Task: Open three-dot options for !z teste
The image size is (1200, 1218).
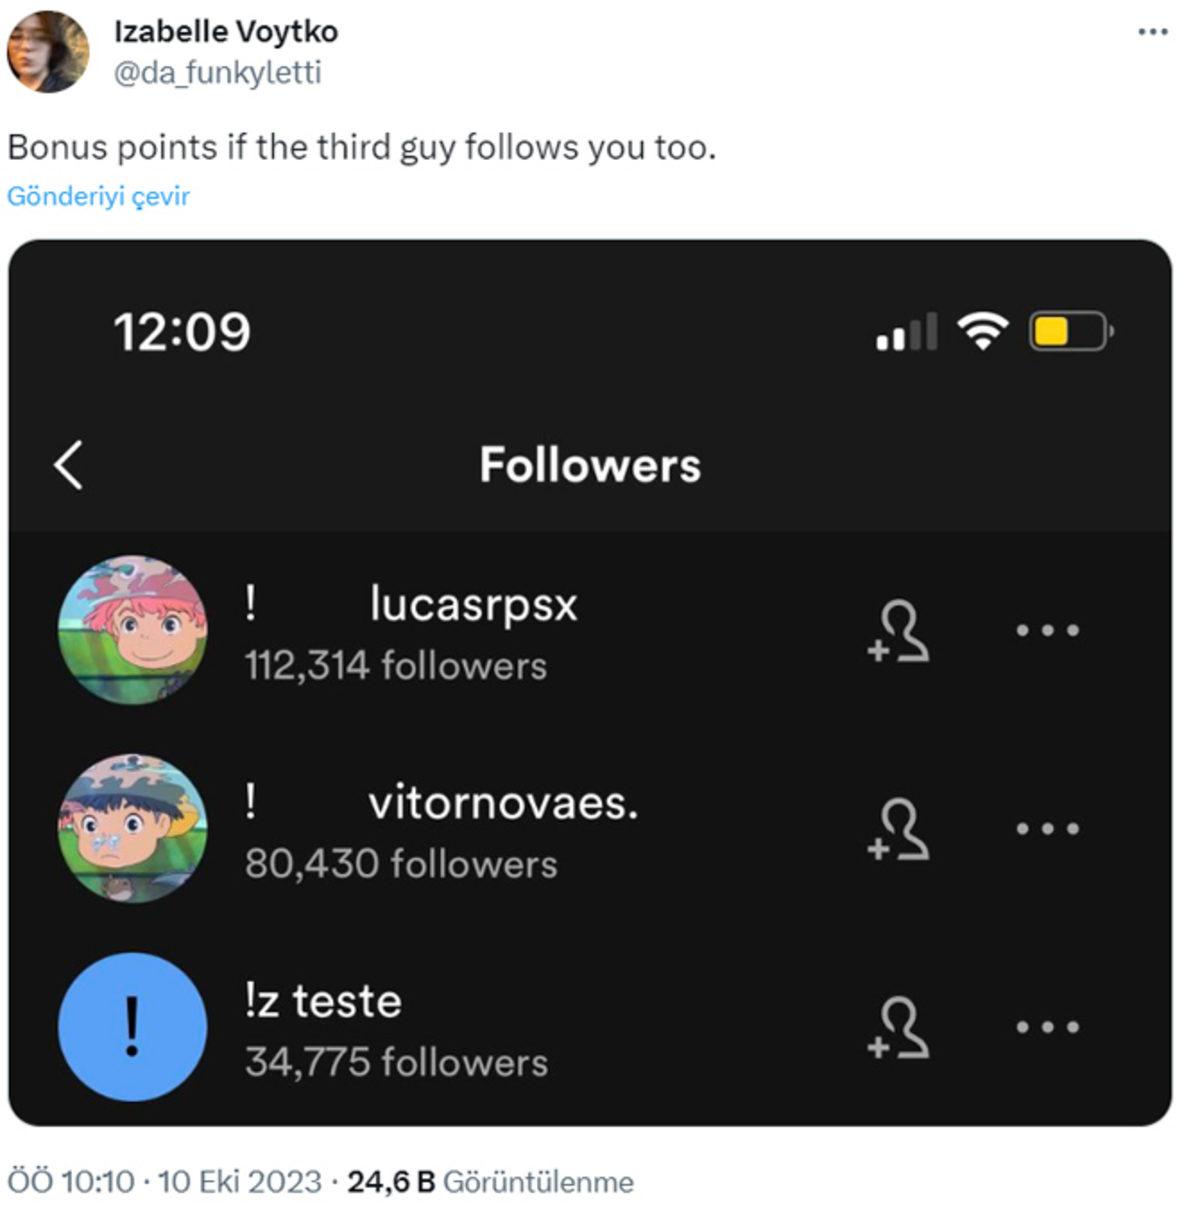Action: [1047, 1027]
